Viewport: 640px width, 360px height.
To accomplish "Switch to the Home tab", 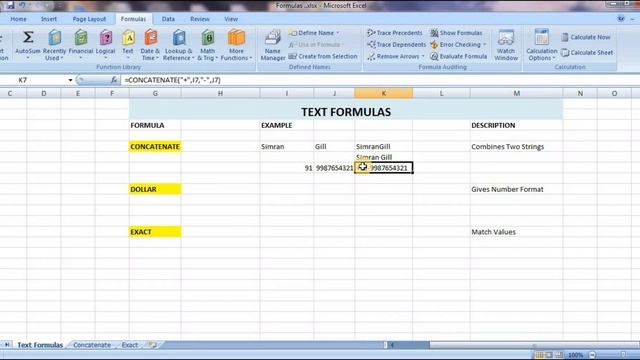I will tap(18, 19).
